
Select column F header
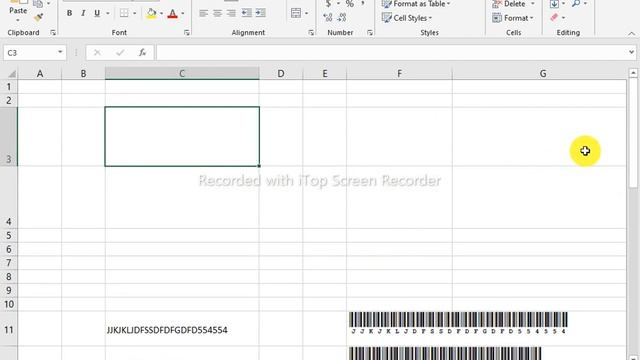point(399,74)
